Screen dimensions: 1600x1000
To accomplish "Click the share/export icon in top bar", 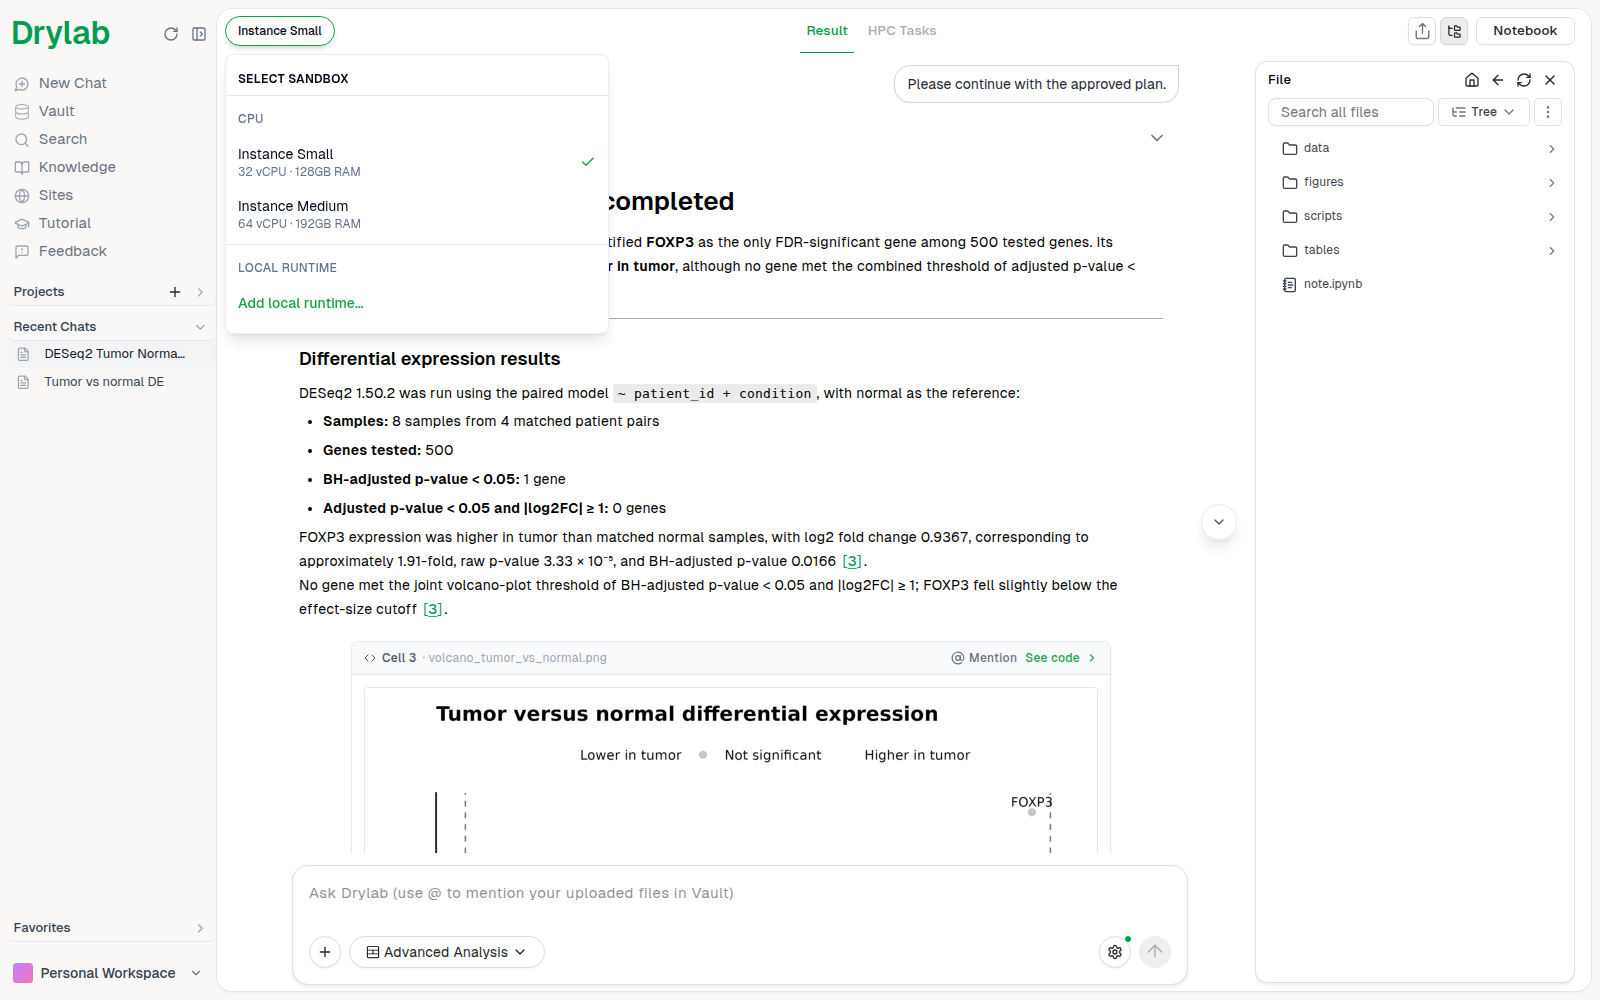I will 1422,31.
